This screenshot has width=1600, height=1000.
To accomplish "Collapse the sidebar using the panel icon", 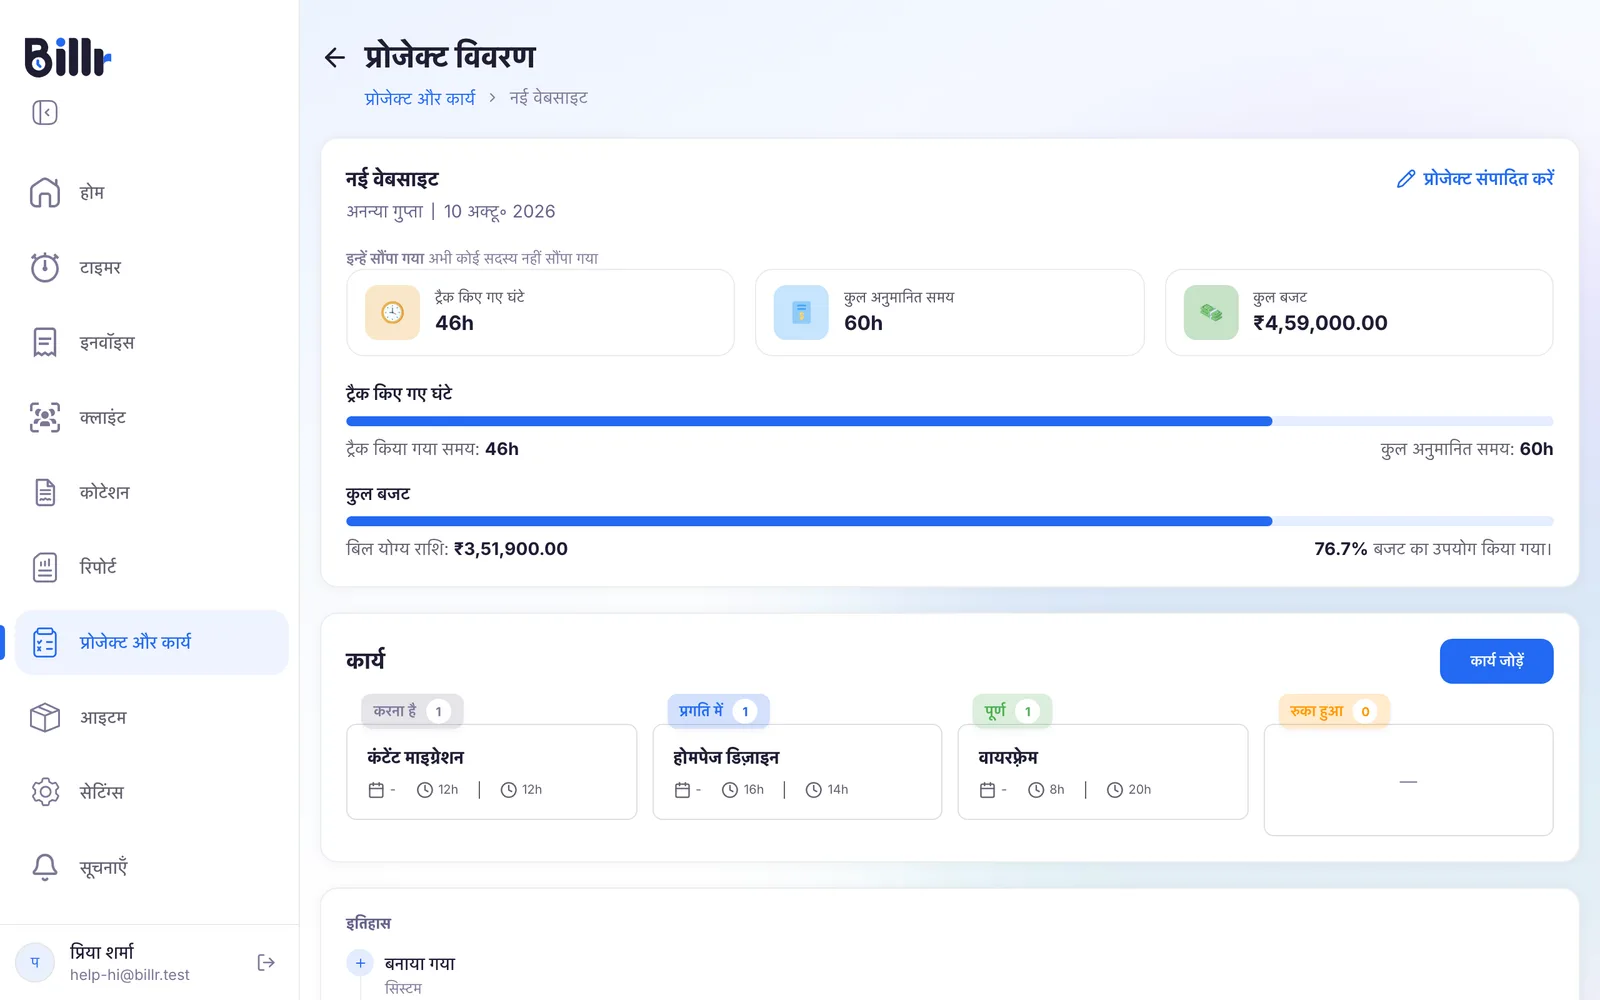I will tap(45, 112).
